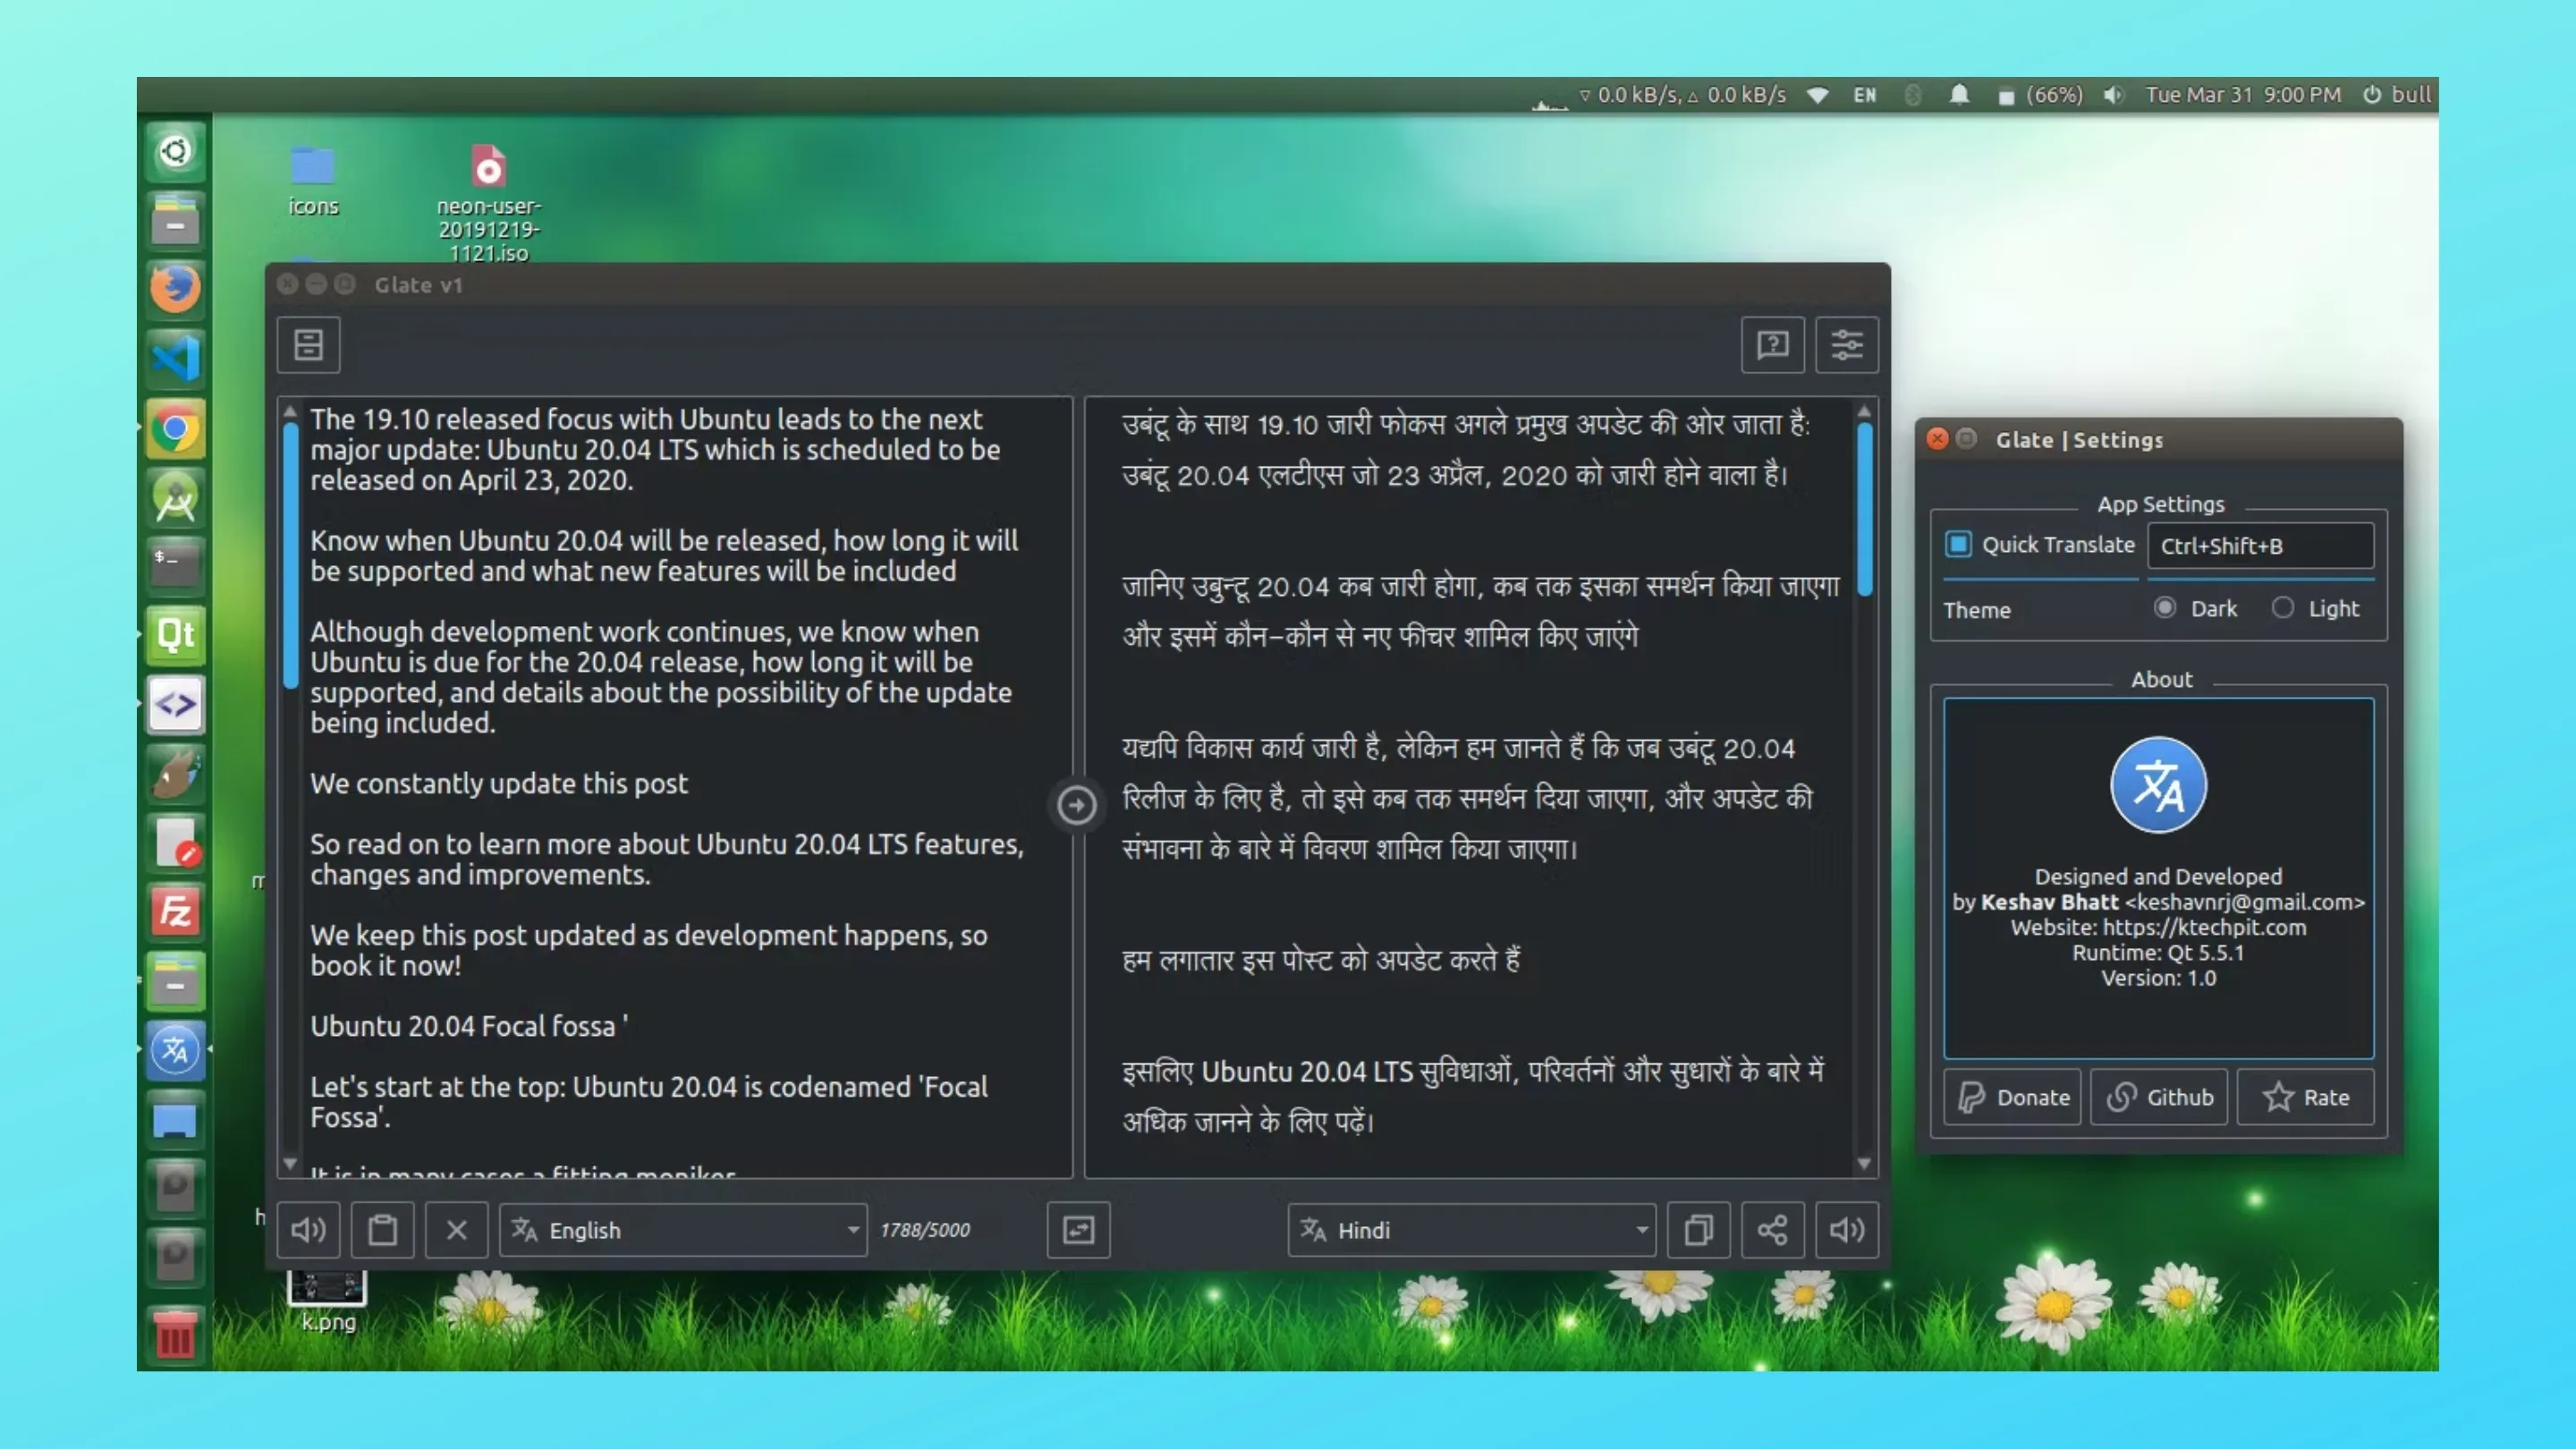This screenshot has width=2576, height=1449.
Task: Open Glate settings via the sliders icon
Action: point(1846,345)
